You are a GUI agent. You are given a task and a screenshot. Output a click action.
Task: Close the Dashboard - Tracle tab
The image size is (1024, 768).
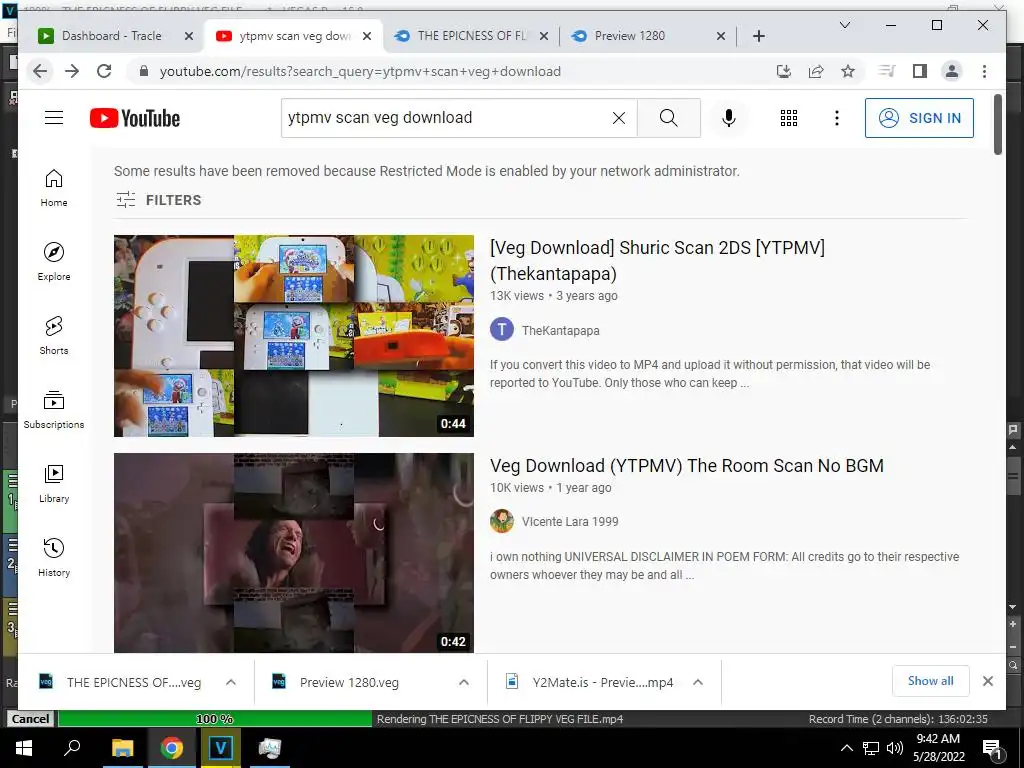tap(189, 36)
